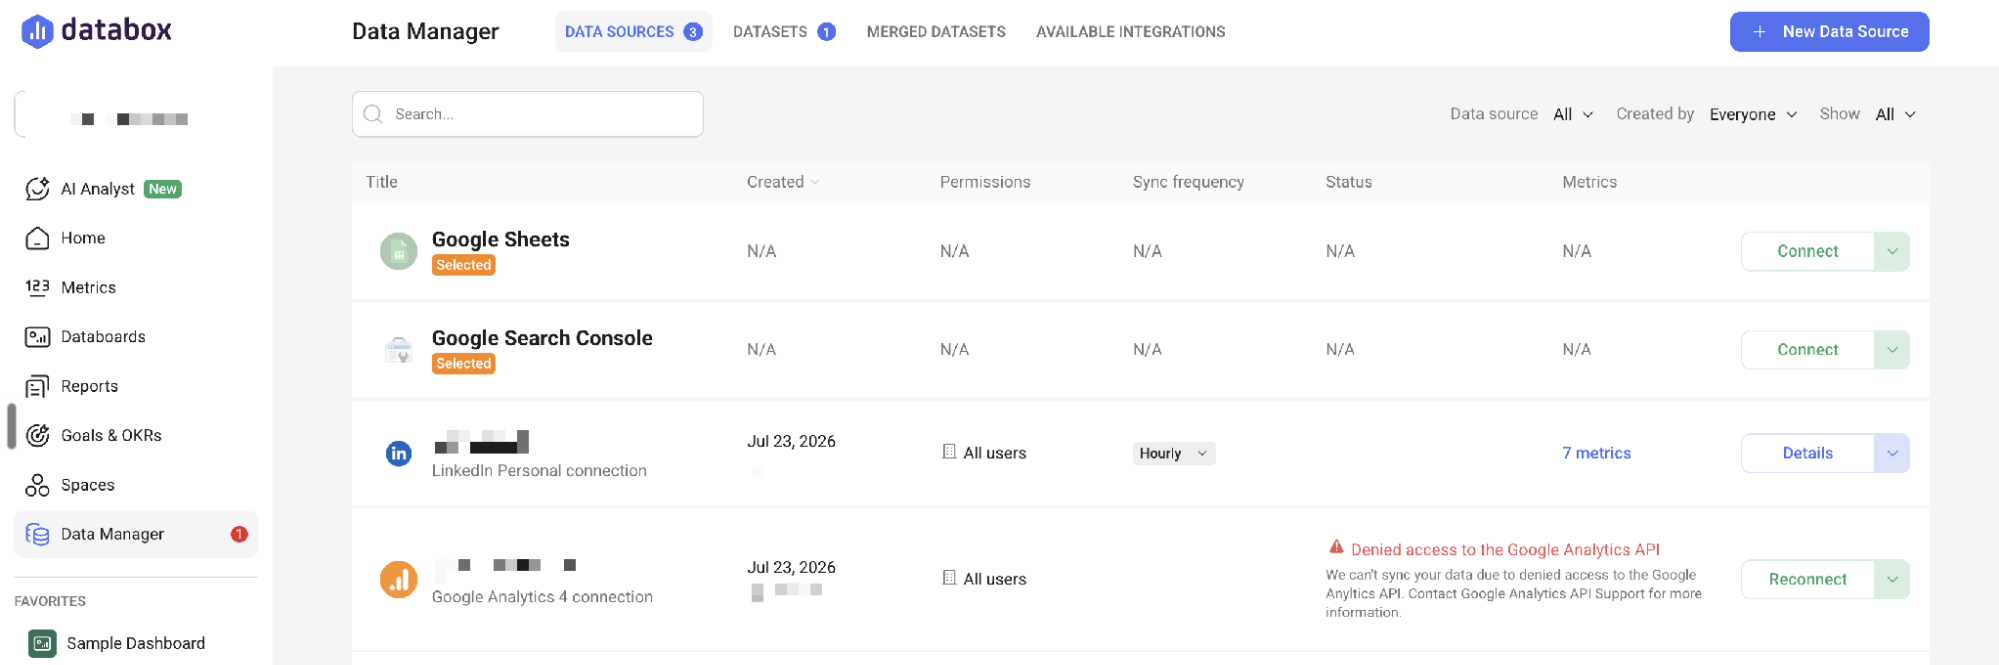Click the Spaces sidebar icon
The width and height of the screenshot is (1999, 665).
tap(37, 485)
